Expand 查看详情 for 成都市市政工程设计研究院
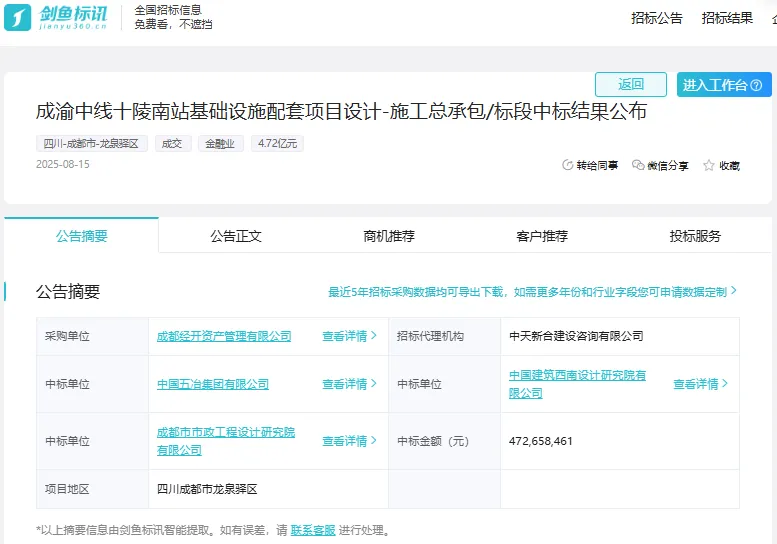This screenshot has width=777, height=544. (x=349, y=441)
